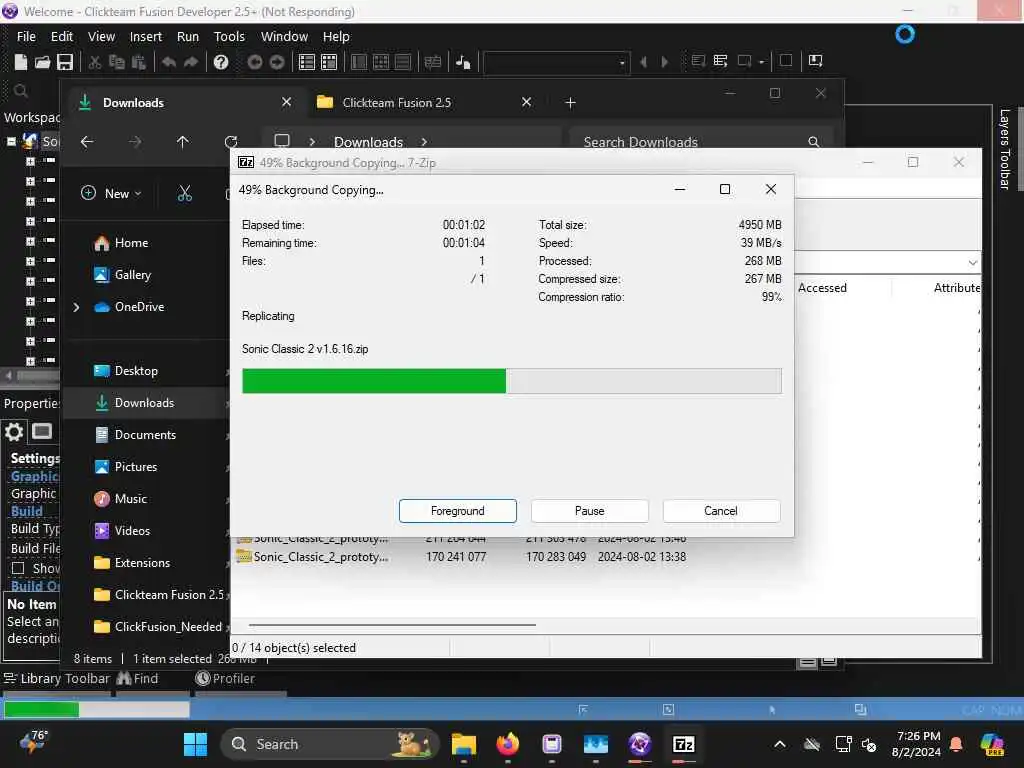Go up one folder level in Explorer

tap(182, 142)
